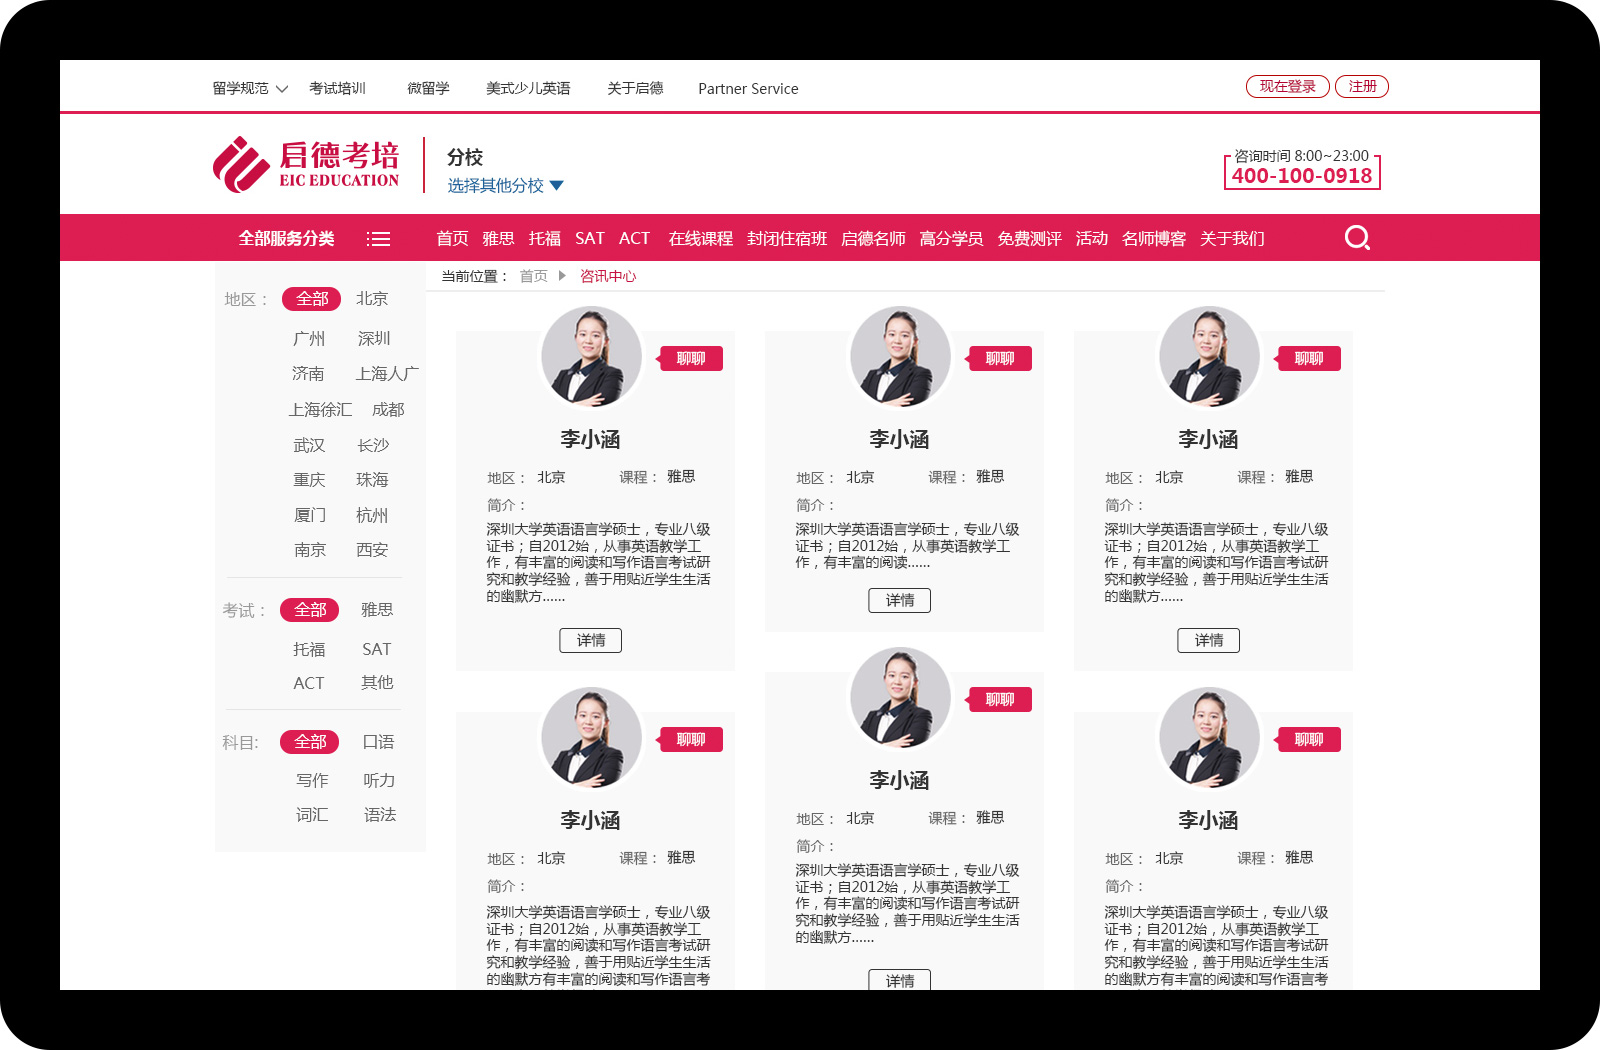
Task: Click the search magnifier icon in the red navbar
Action: coord(1357,238)
